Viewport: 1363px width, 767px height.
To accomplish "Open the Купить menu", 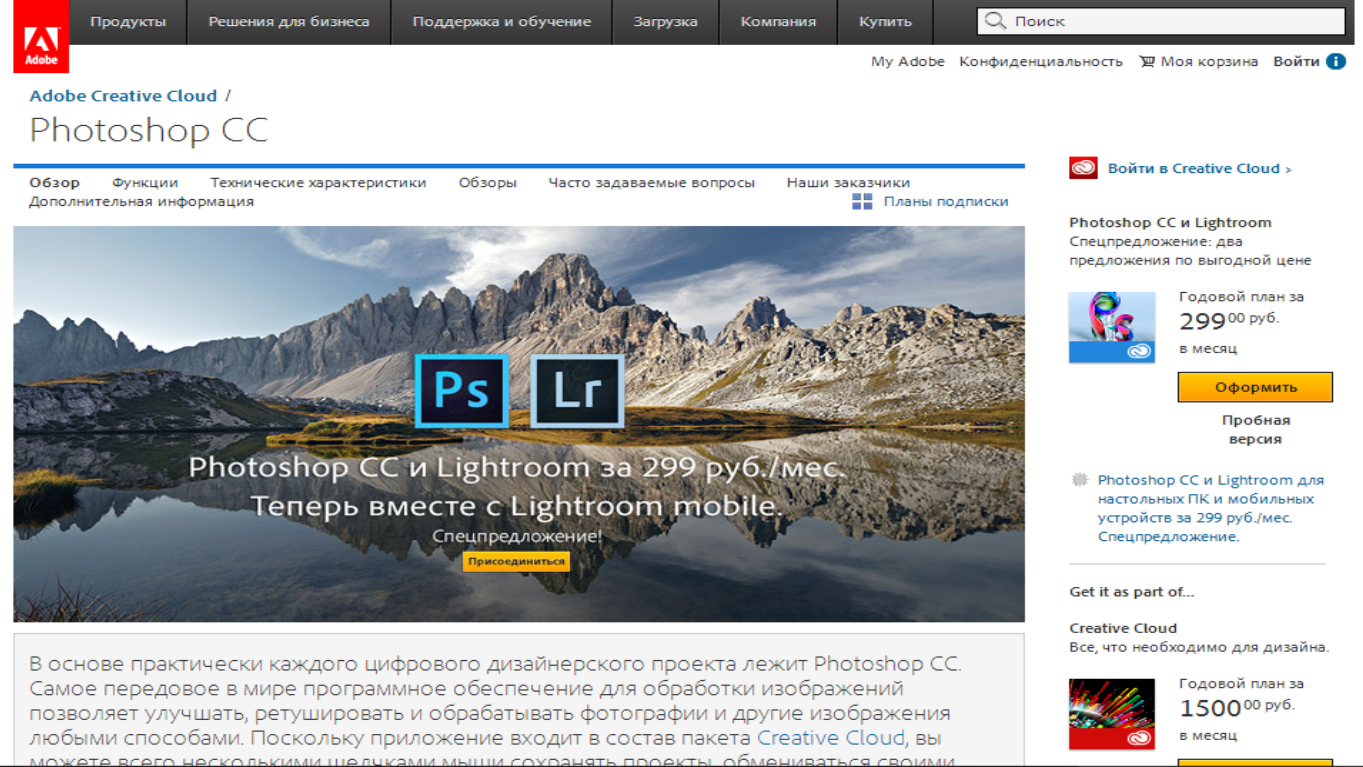I will tap(886, 22).
